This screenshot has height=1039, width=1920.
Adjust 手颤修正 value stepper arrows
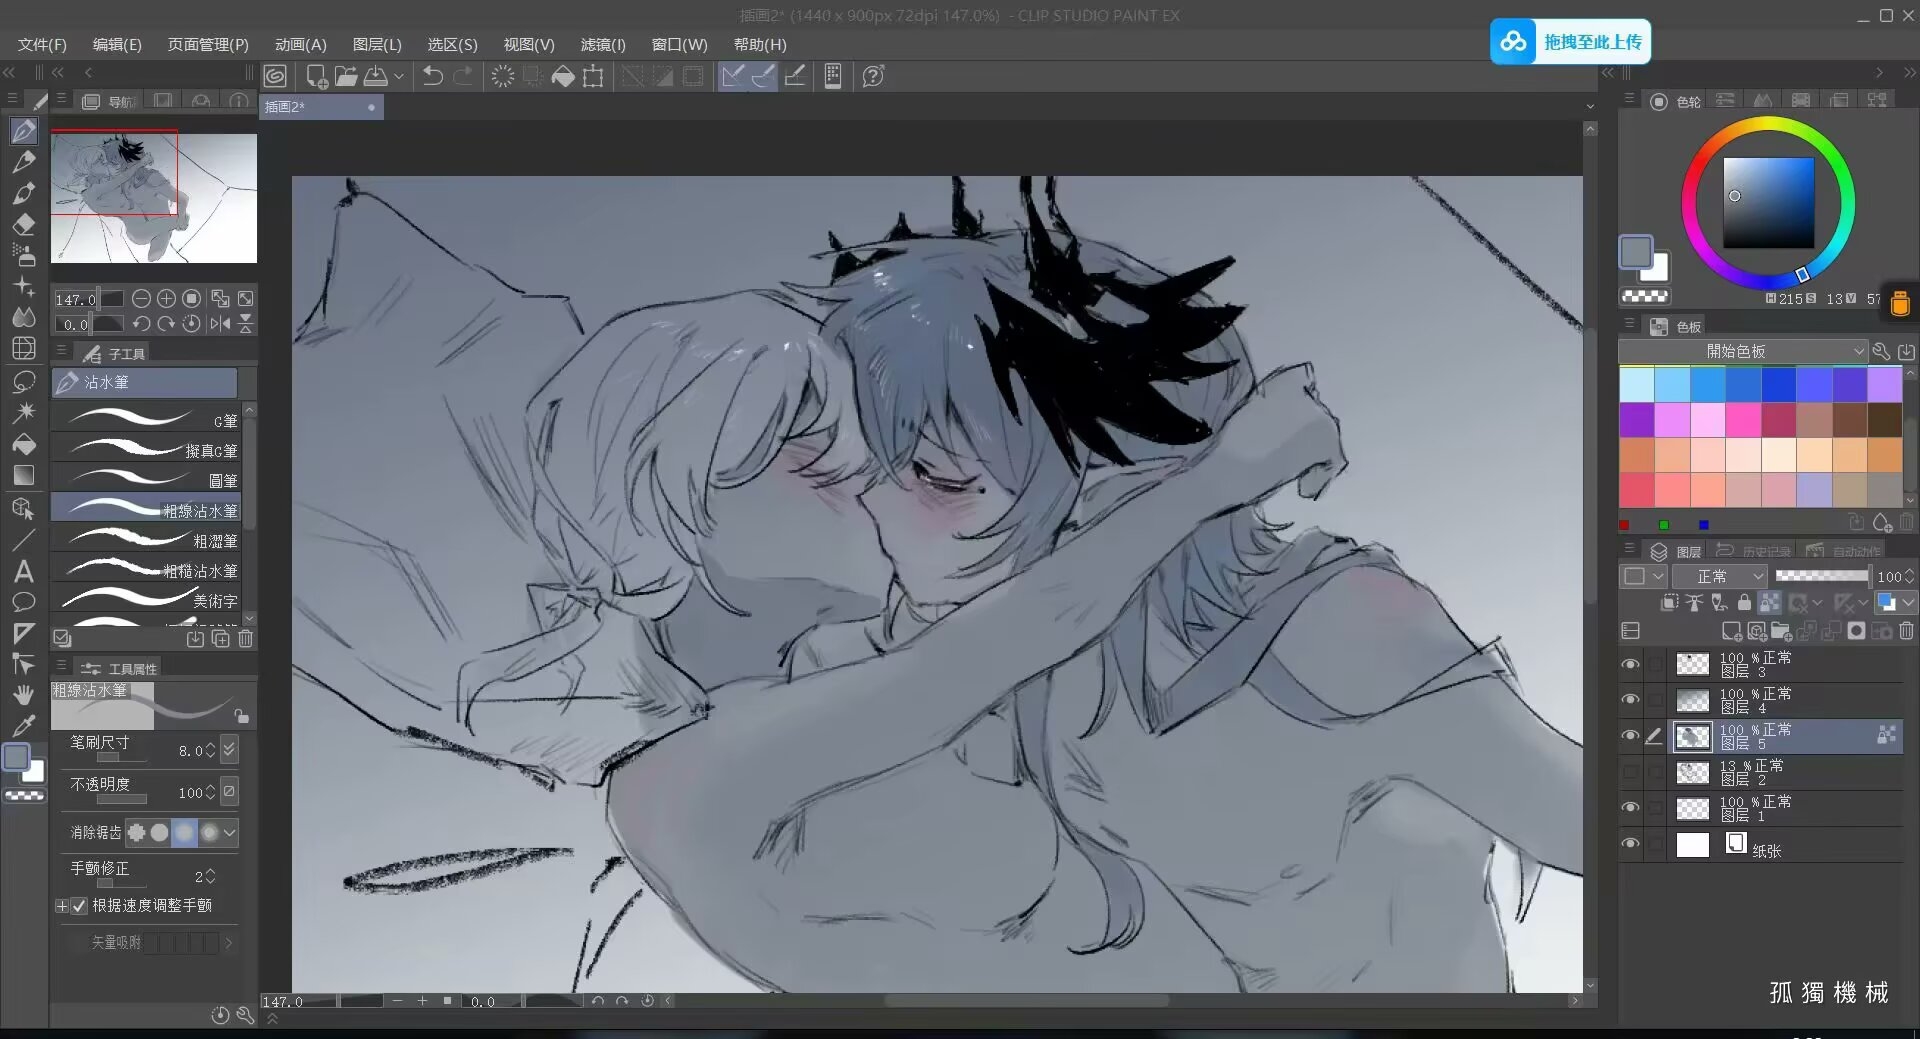tap(210, 876)
